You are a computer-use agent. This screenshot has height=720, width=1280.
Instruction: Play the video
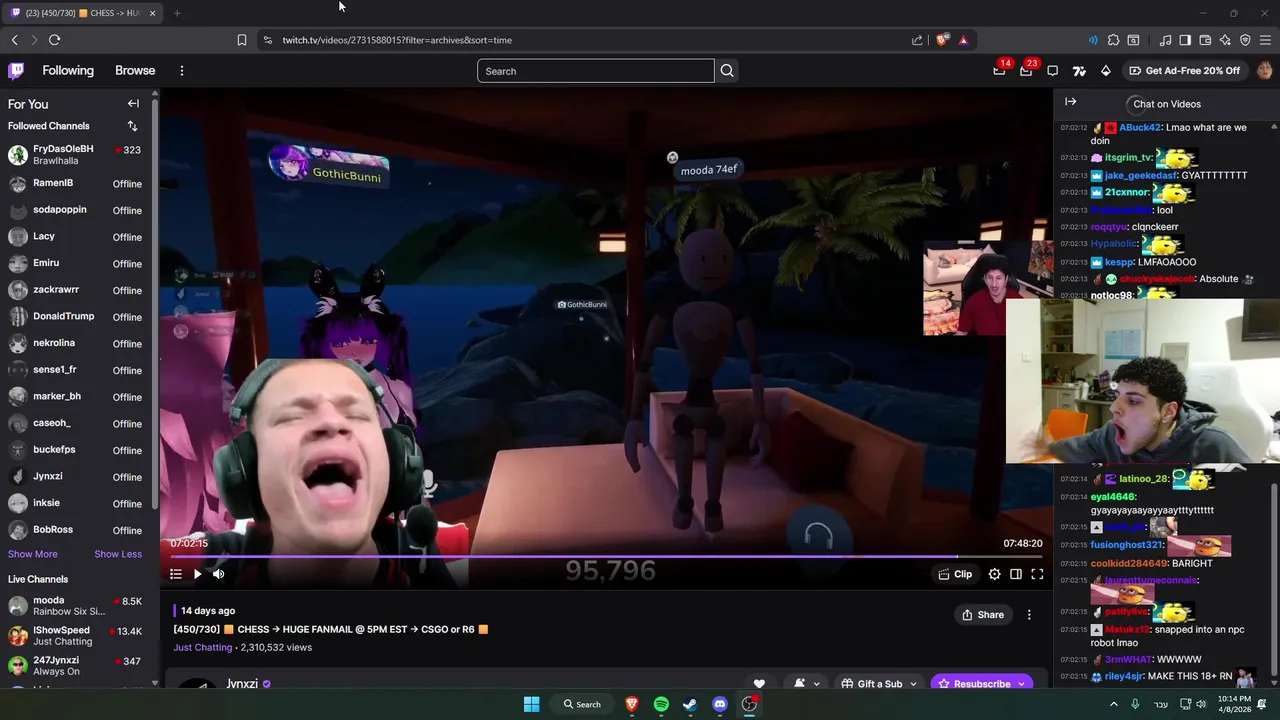(x=197, y=574)
